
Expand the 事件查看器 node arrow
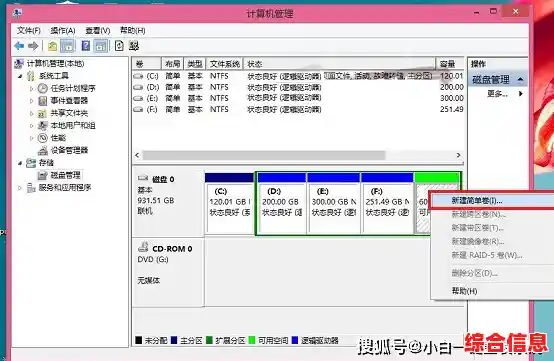point(31,101)
